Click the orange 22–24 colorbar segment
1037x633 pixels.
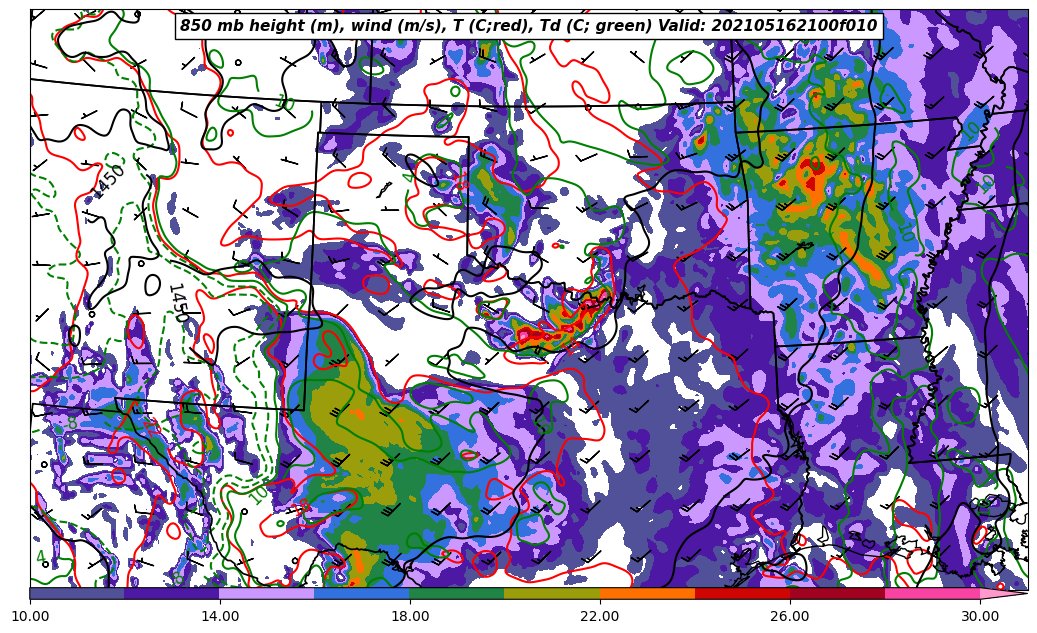coord(647,593)
